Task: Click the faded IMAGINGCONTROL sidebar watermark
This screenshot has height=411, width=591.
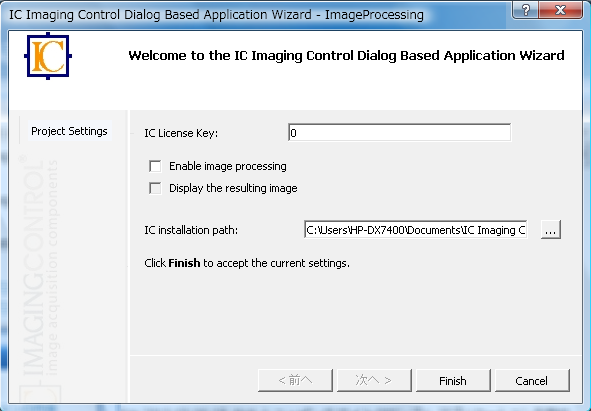Action: (39, 268)
